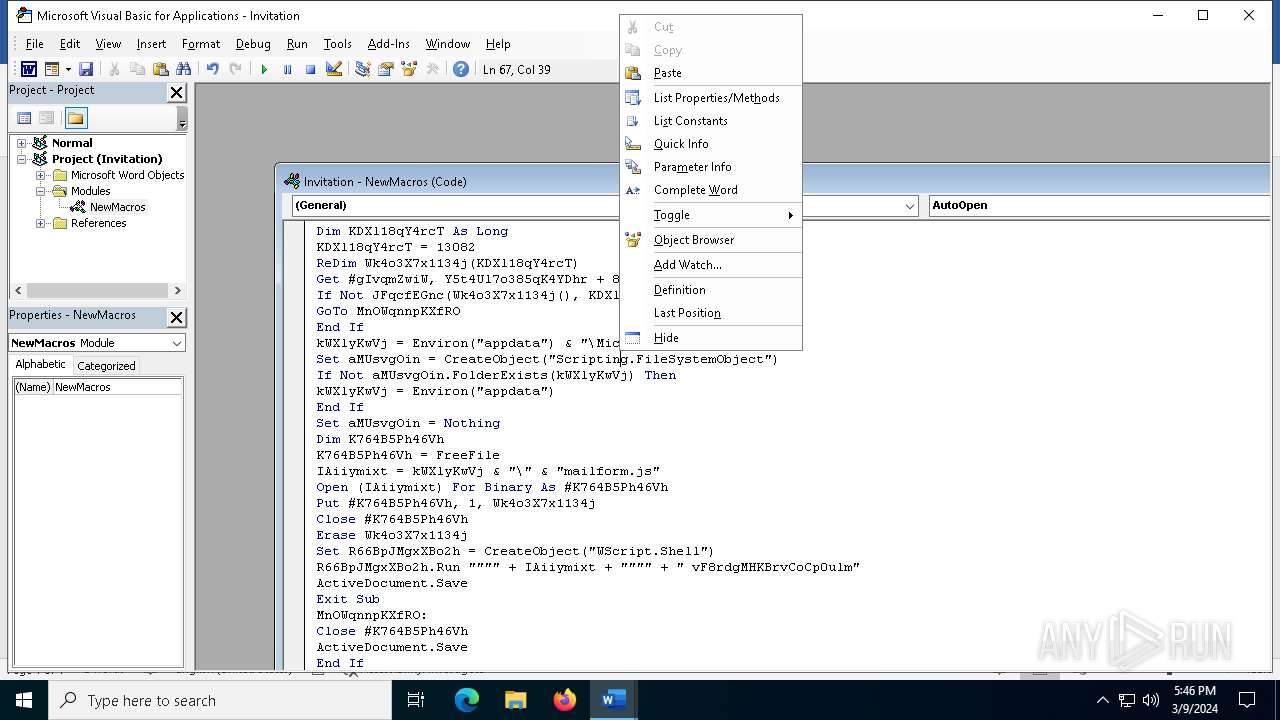Open the Insert object dropdown arrow in toolbar

(x=68, y=69)
